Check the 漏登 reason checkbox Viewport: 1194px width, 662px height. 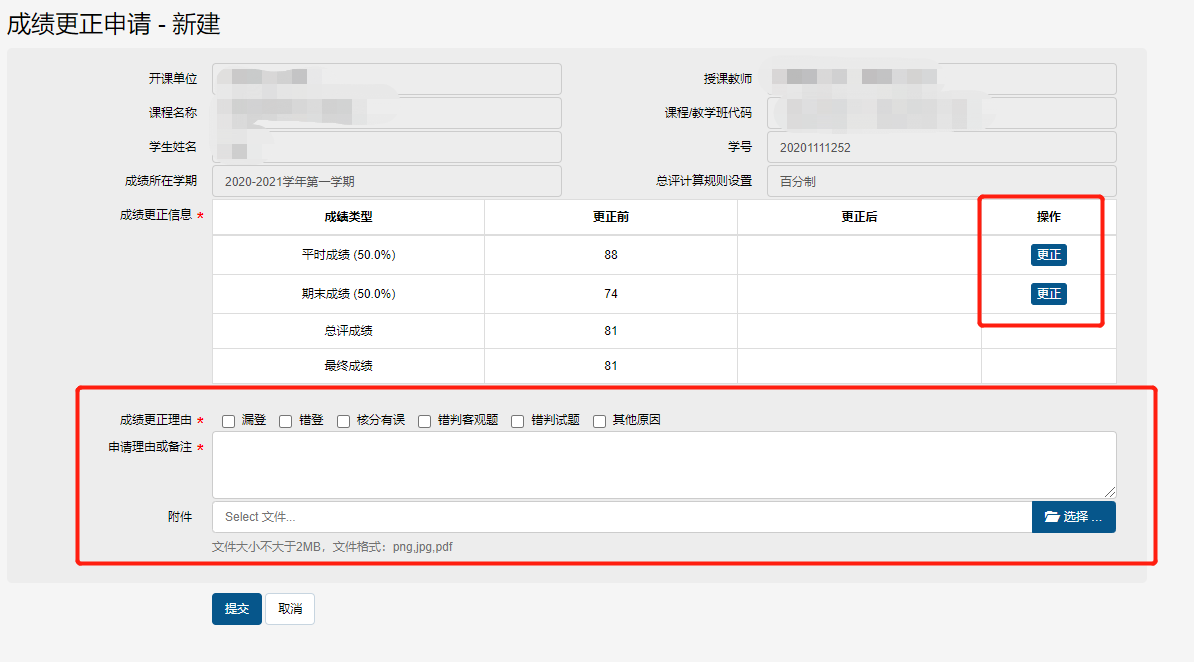point(229,421)
